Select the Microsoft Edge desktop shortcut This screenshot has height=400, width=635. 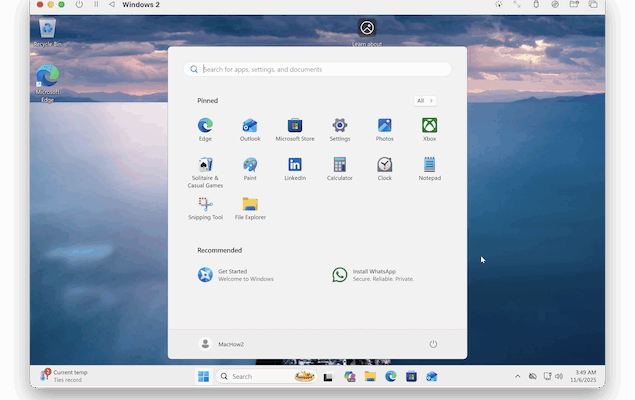pos(47,84)
